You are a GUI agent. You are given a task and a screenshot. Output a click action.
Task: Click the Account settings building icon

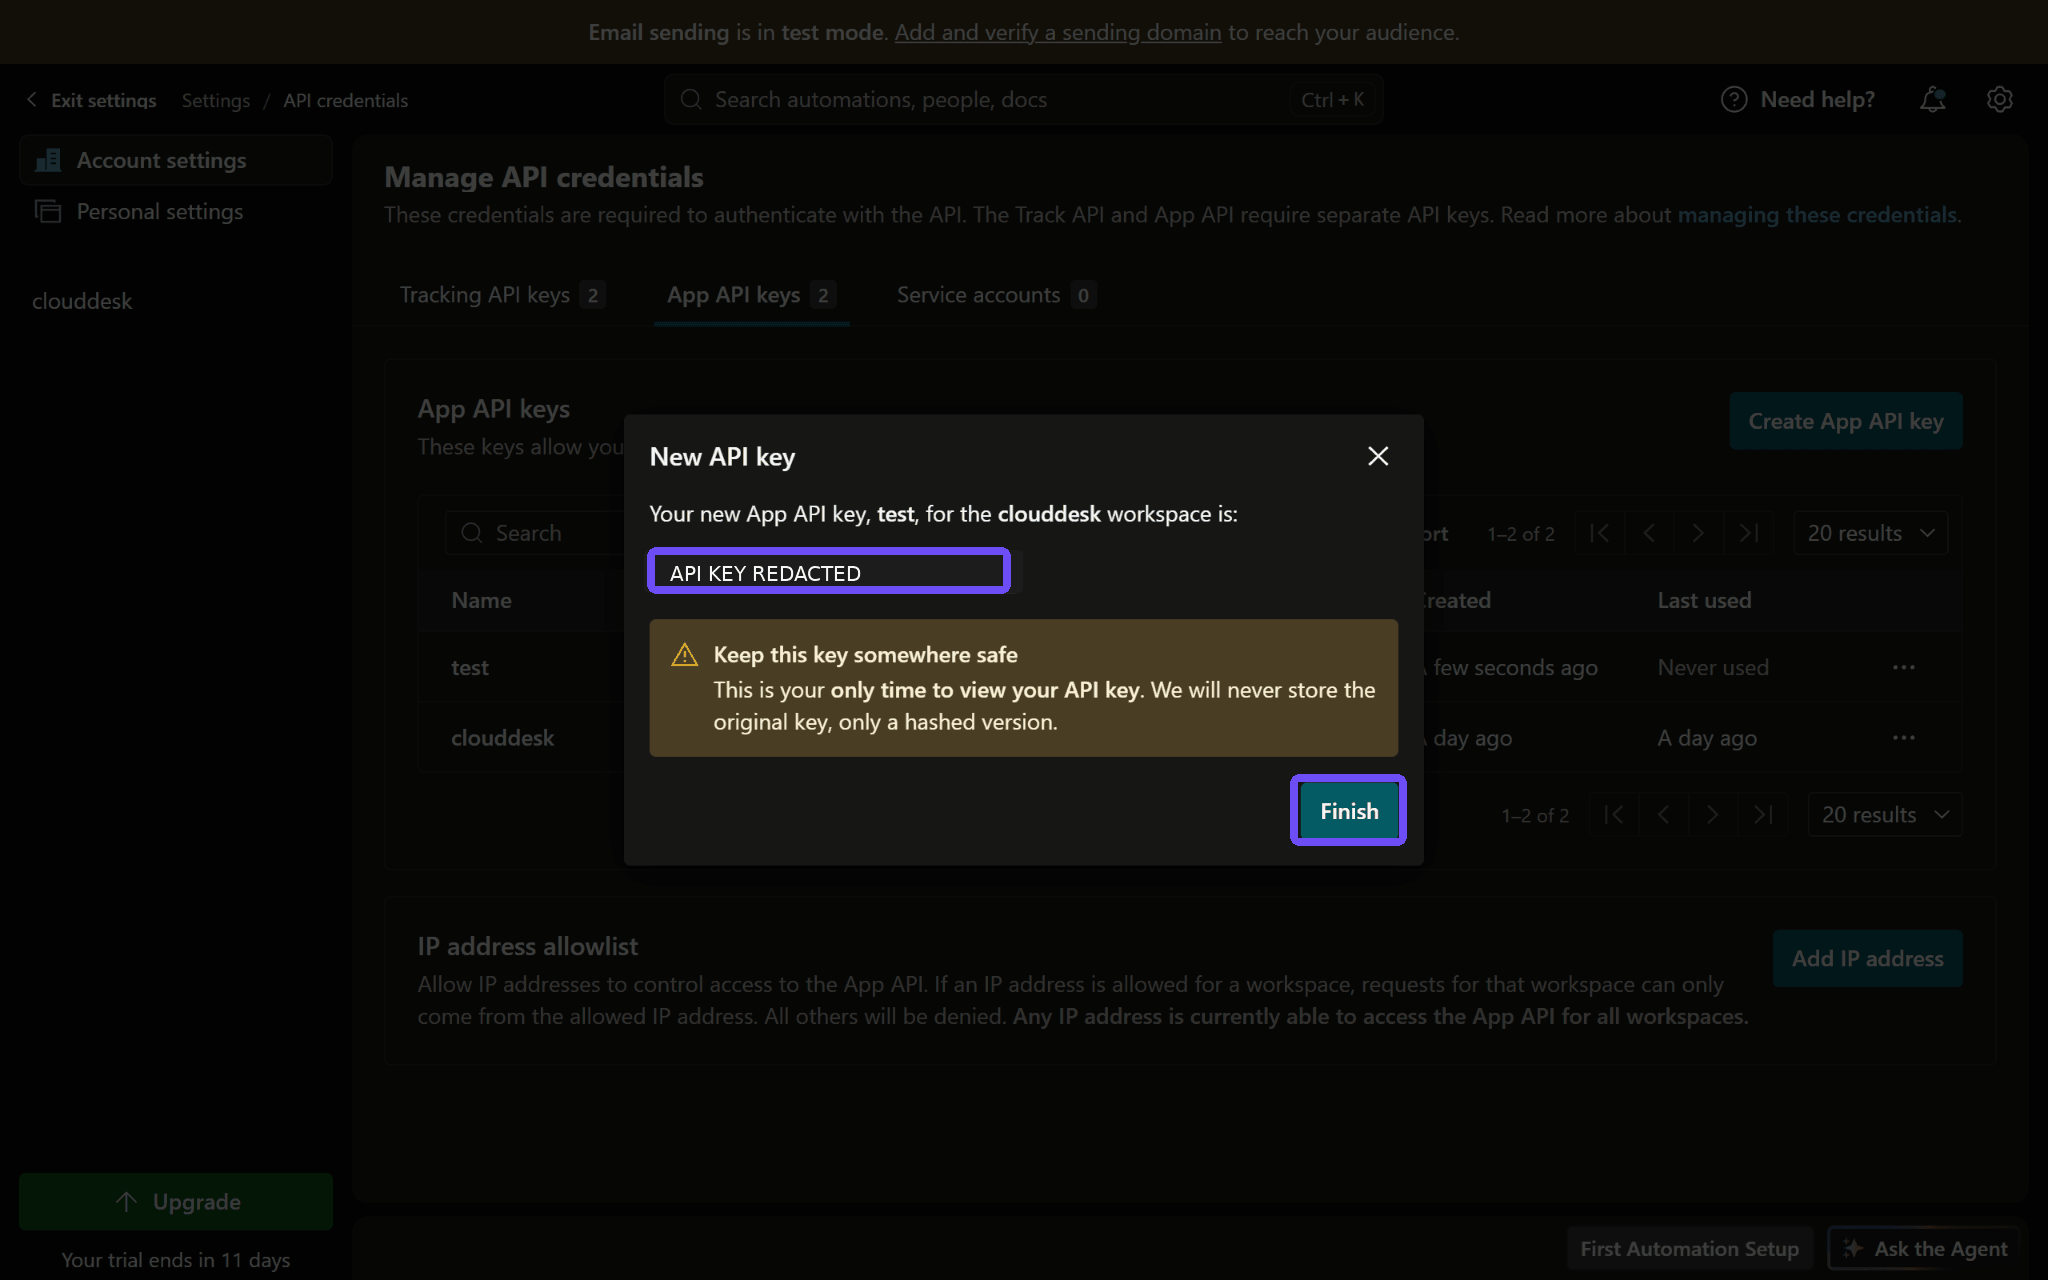click(x=48, y=160)
